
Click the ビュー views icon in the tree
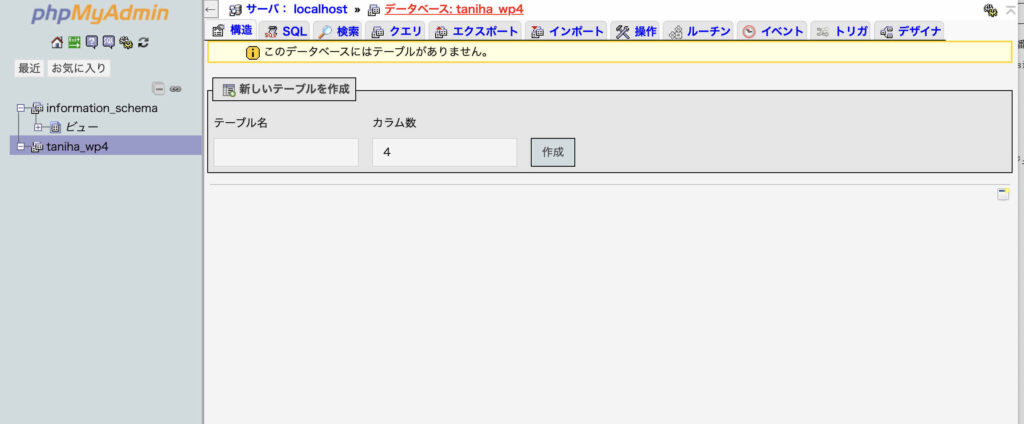(56, 127)
